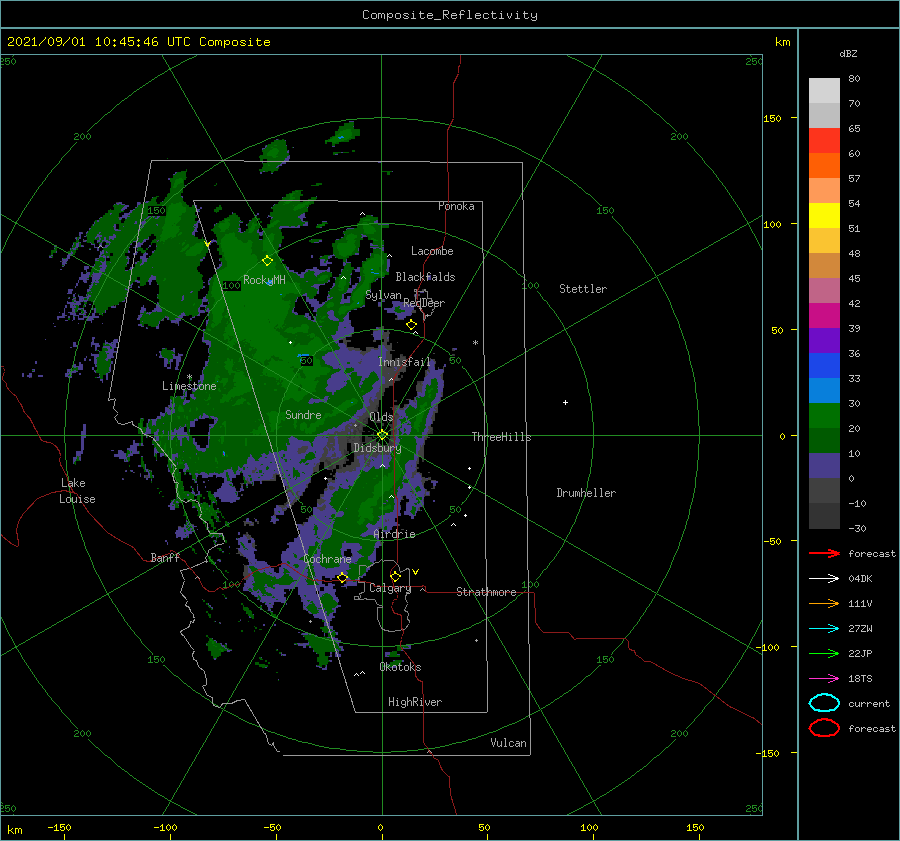Click the yellow diamond marker above Calgary
The image size is (900, 841).
tap(395, 576)
